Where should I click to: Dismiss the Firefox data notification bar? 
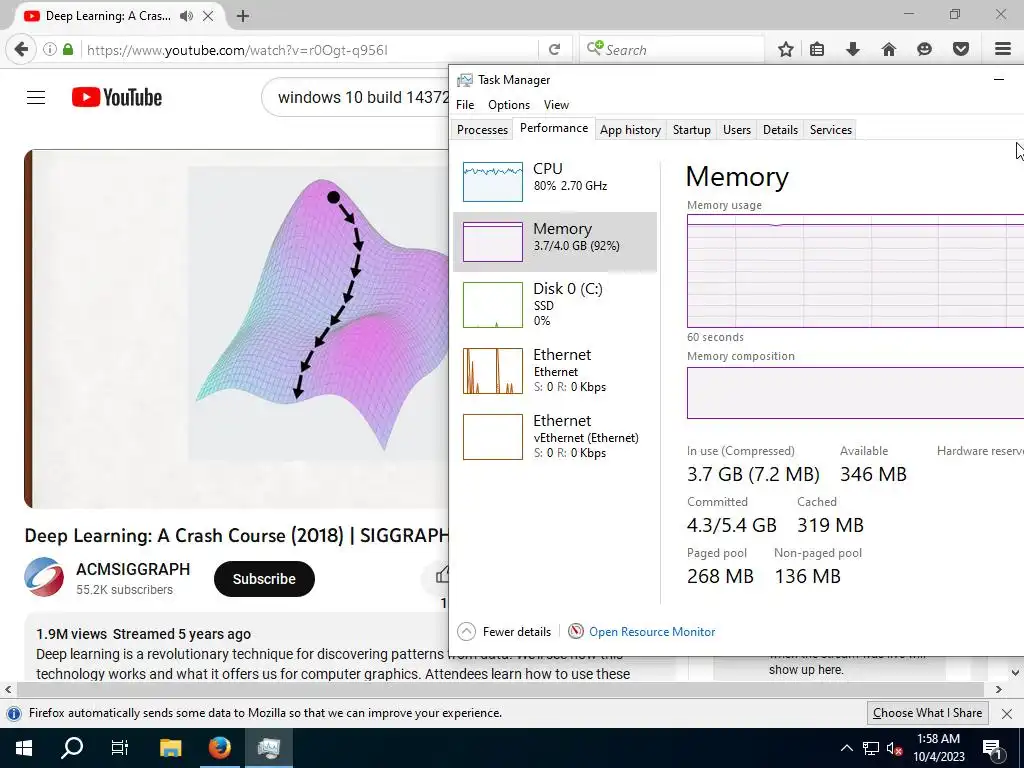click(x=1007, y=714)
